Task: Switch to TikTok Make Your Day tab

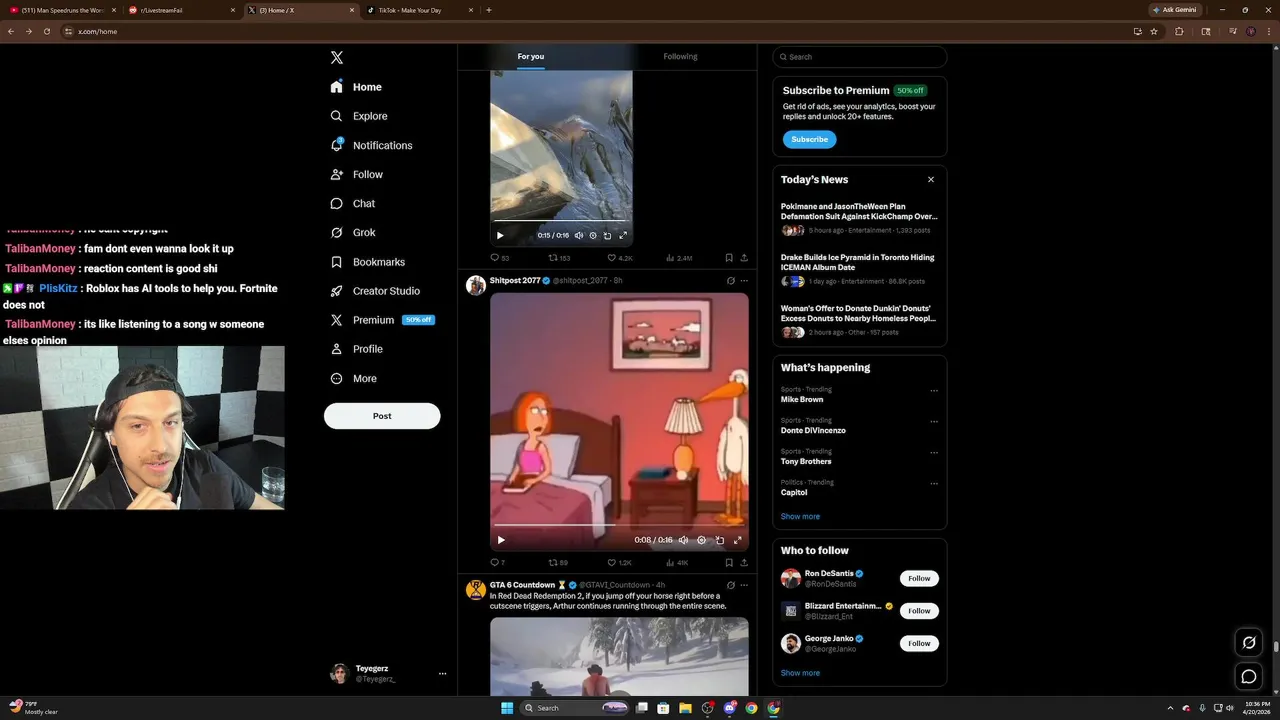Action: coord(418,10)
